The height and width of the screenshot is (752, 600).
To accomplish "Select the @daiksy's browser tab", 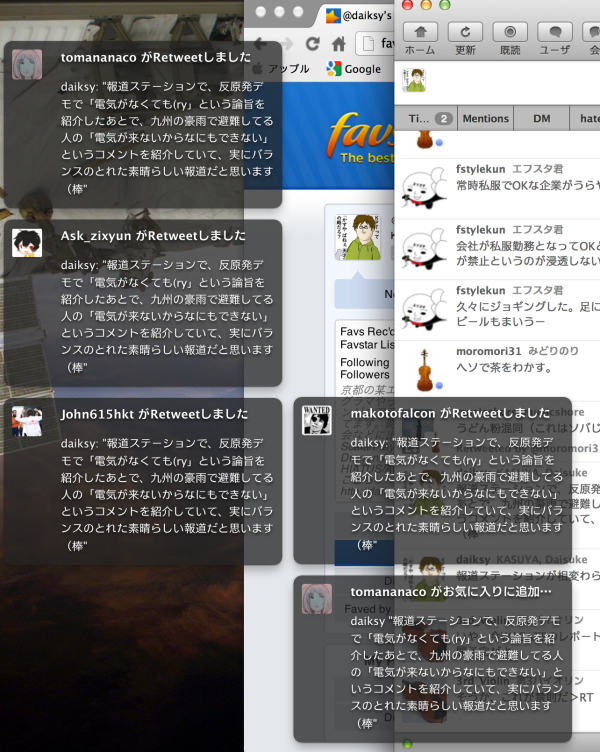I will [360, 15].
